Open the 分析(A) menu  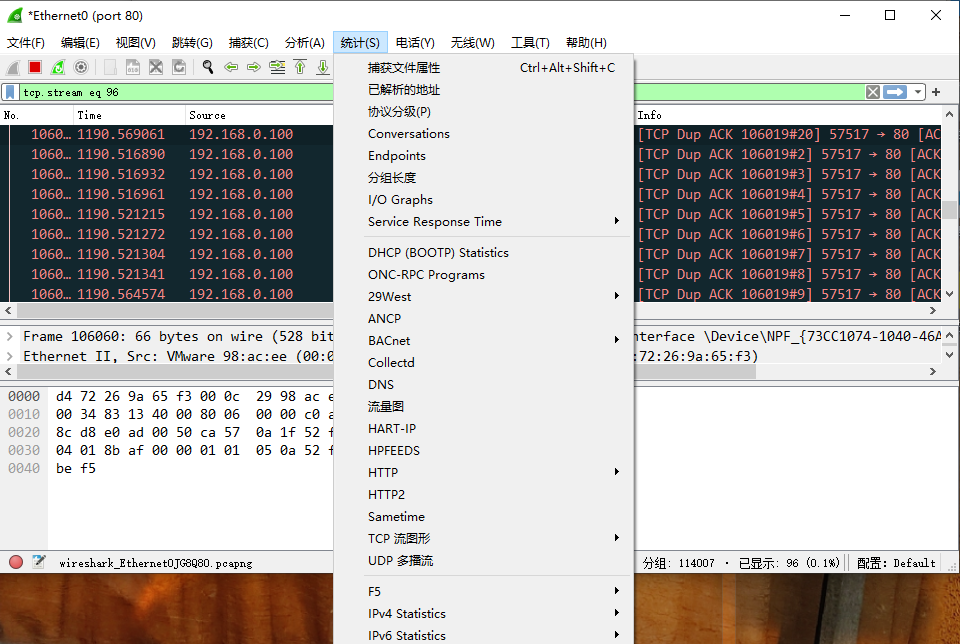[304, 43]
